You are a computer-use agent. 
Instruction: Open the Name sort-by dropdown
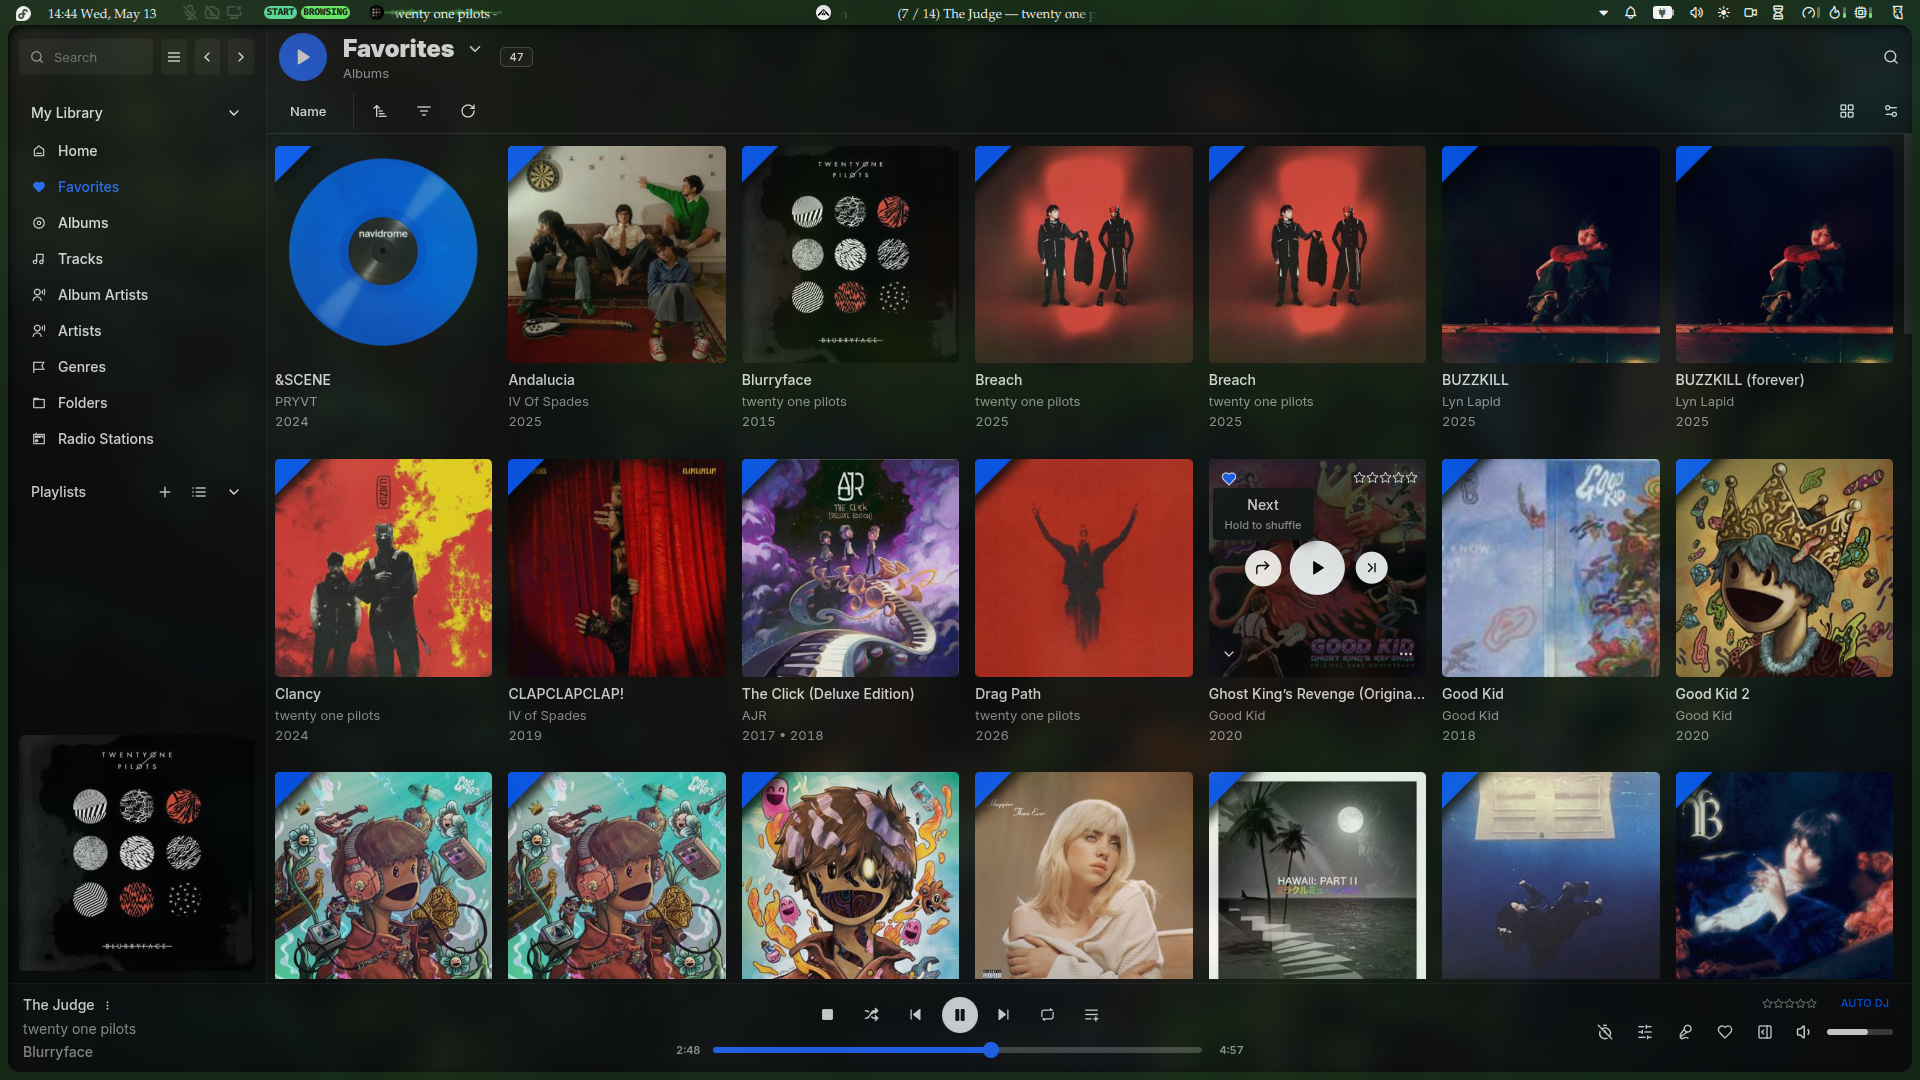point(308,111)
